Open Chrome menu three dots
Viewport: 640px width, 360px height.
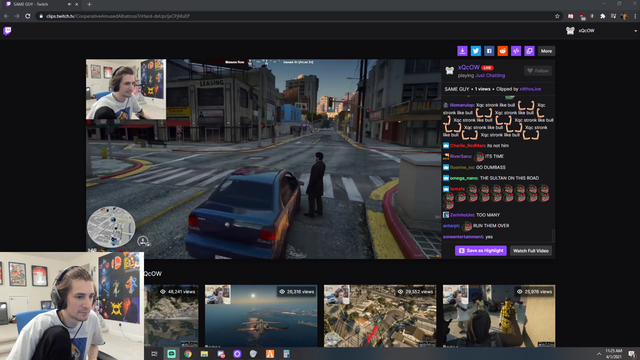pos(635,16)
